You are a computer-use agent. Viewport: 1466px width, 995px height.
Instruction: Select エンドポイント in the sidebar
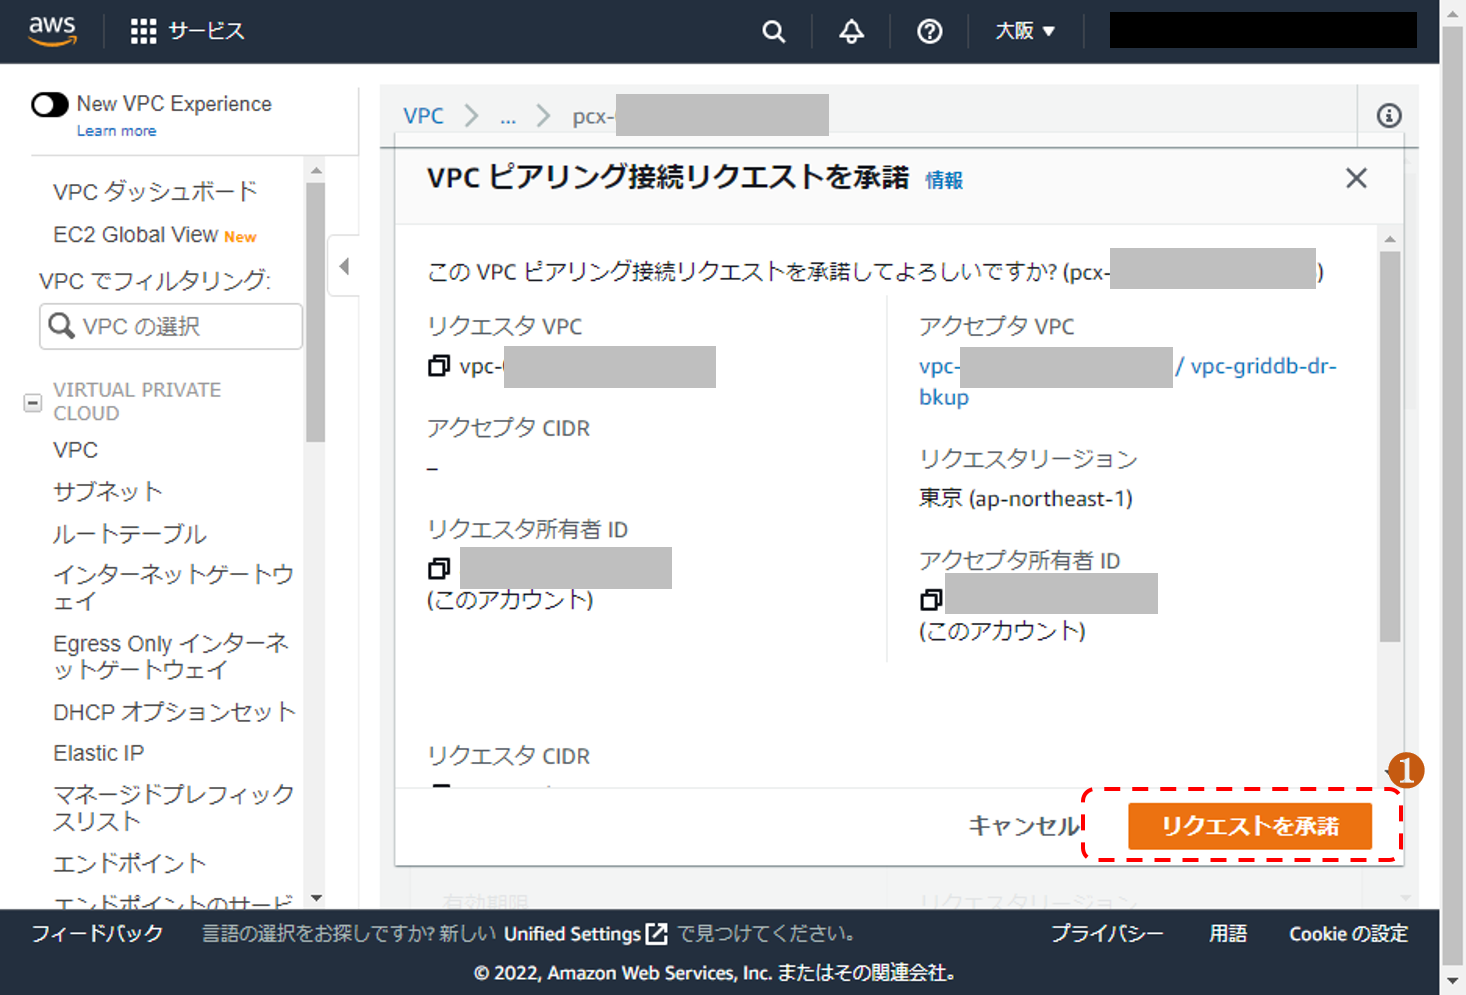(129, 863)
